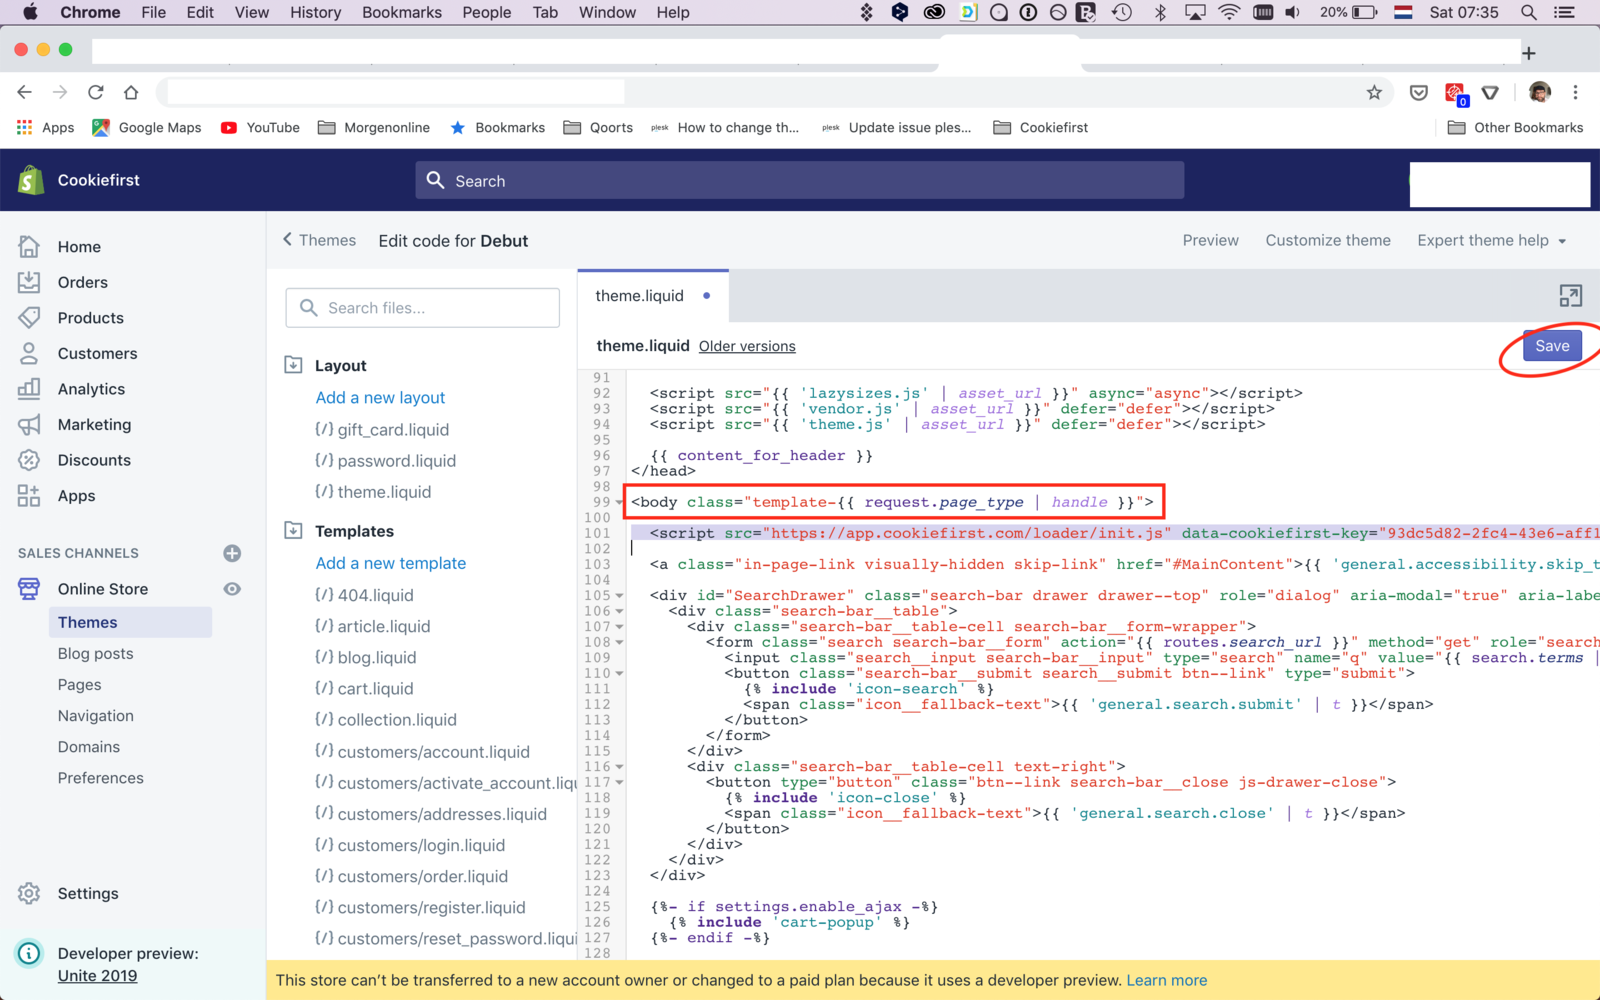Open Wi-Fi status in menu bar

[1229, 12]
